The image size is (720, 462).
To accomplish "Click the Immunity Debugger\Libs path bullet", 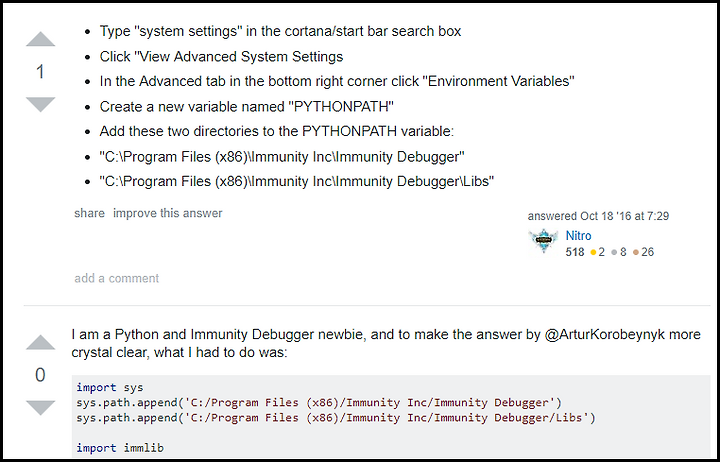I will (x=297, y=181).
